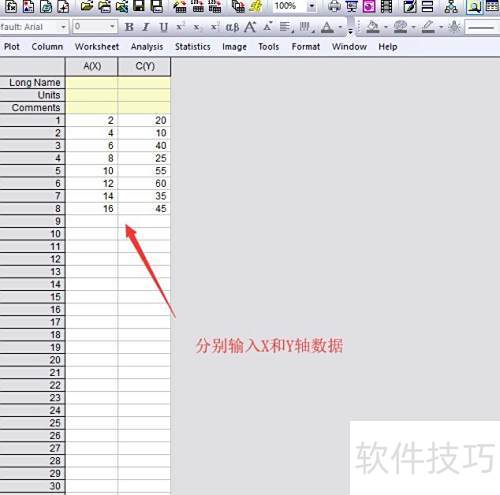Open the Analysis menu
Viewport: 500px width, 495px height.
147,47
